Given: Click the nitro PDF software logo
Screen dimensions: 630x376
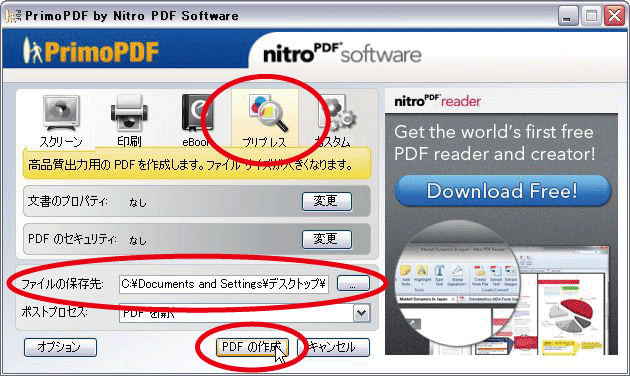Looking at the screenshot, I should pyautogui.click(x=342, y=53).
